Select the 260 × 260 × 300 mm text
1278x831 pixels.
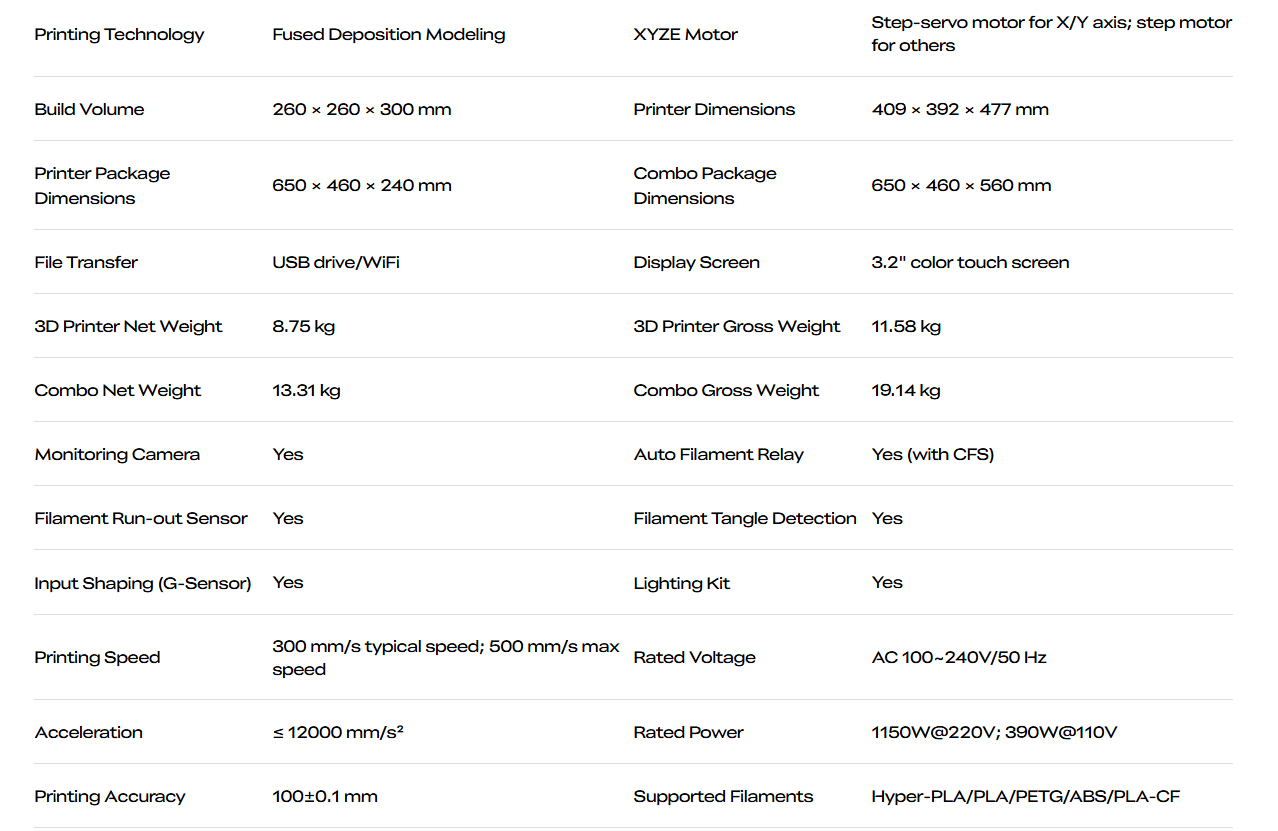361,110
